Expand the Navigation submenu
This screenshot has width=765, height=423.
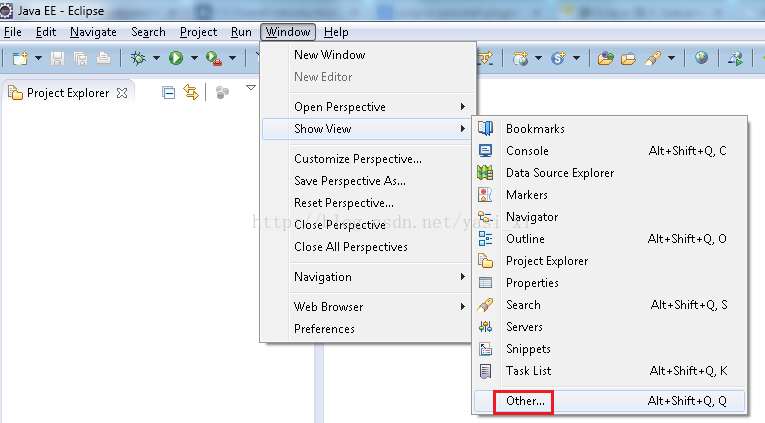368,277
